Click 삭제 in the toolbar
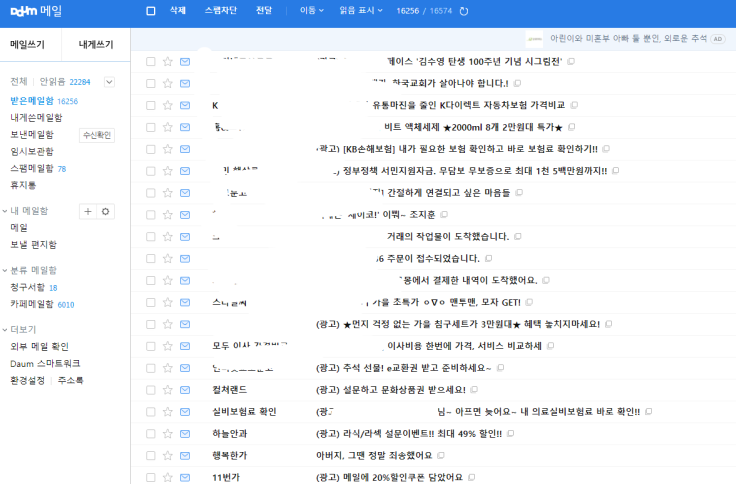 click(178, 10)
